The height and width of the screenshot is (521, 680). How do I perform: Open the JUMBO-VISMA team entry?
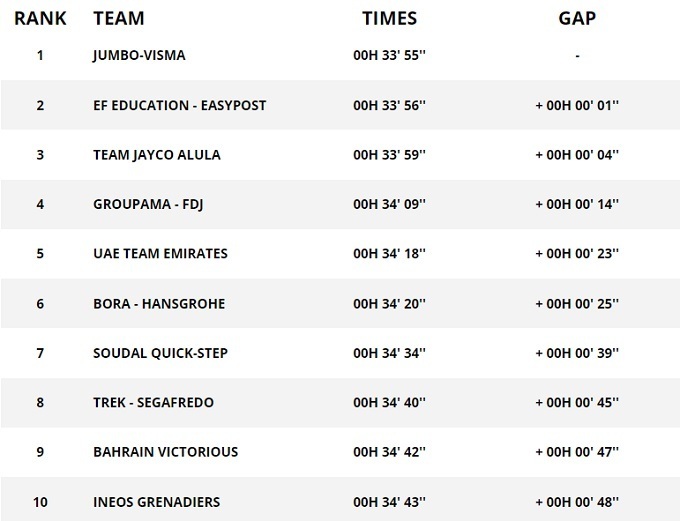139,55
